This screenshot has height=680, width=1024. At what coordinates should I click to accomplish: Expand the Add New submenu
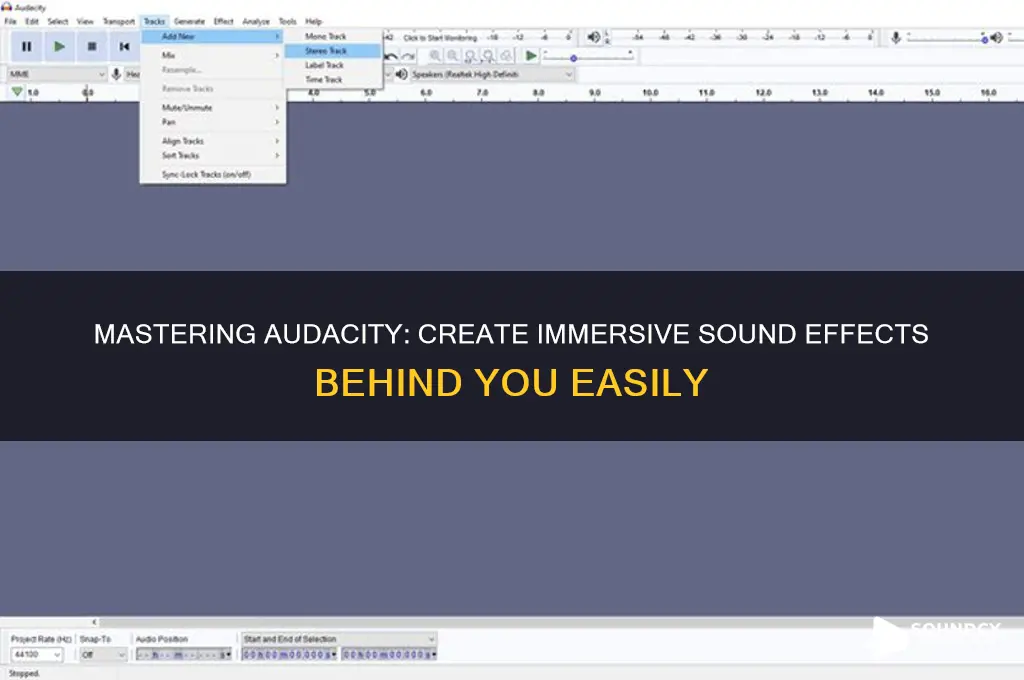pyautogui.click(x=213, y=37)
